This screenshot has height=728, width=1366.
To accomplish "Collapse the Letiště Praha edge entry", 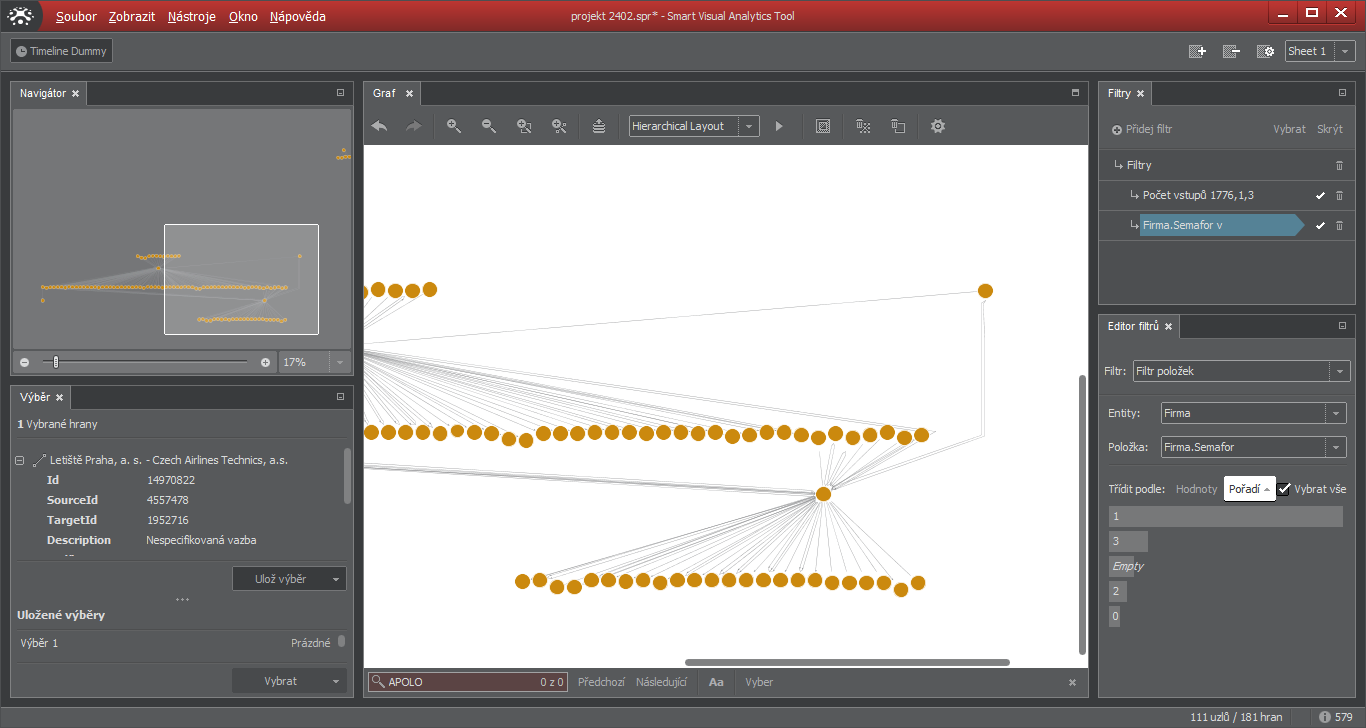I will click(x=20, y=460).
